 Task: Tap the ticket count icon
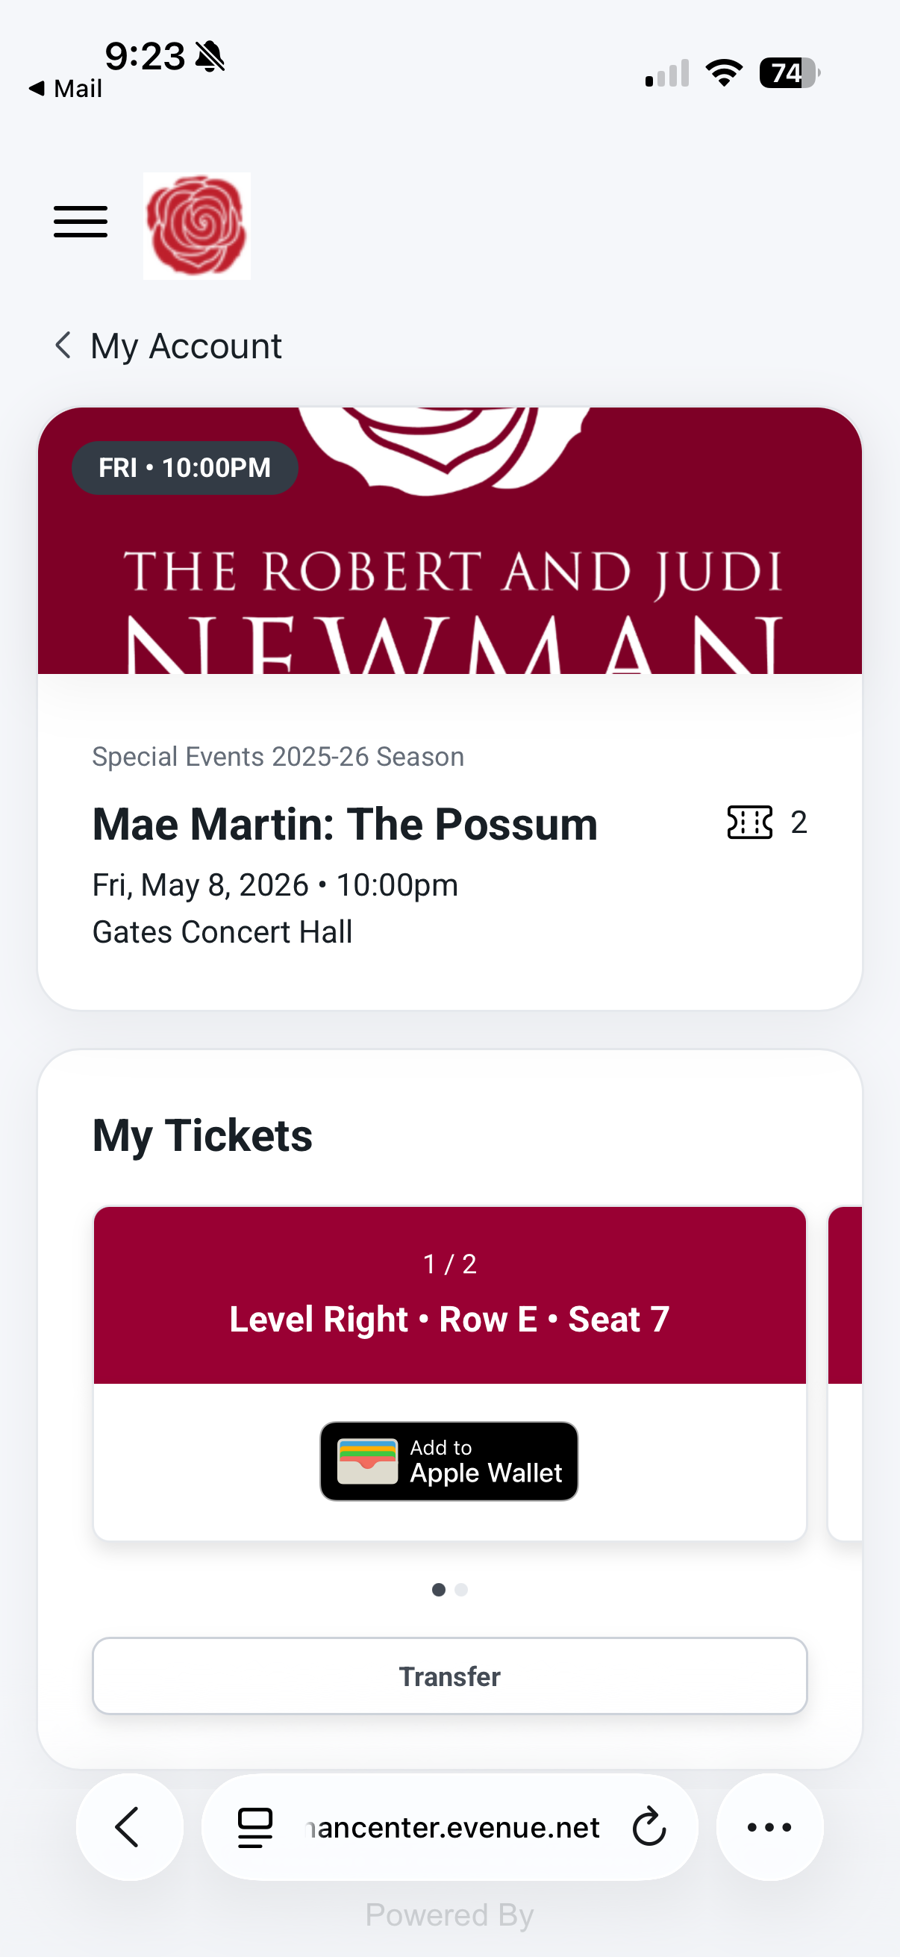pyautogui.click(x=749, y=822)
